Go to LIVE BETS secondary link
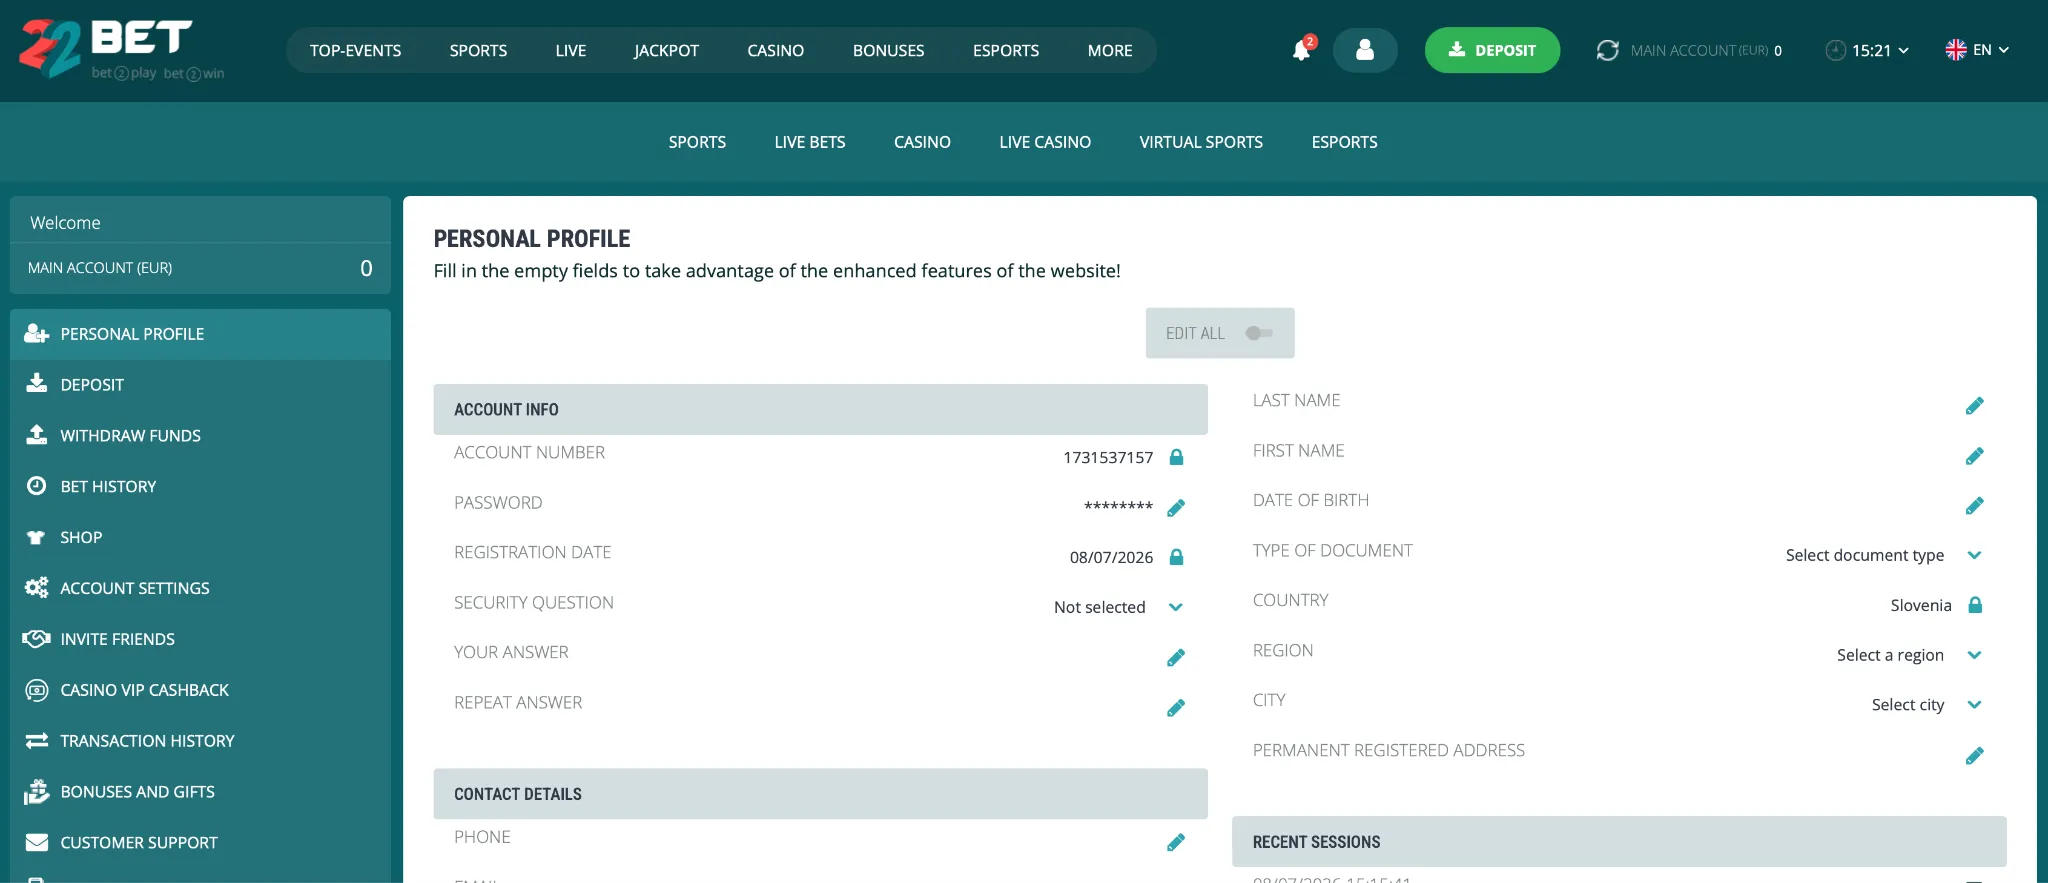 coord(810,142)
